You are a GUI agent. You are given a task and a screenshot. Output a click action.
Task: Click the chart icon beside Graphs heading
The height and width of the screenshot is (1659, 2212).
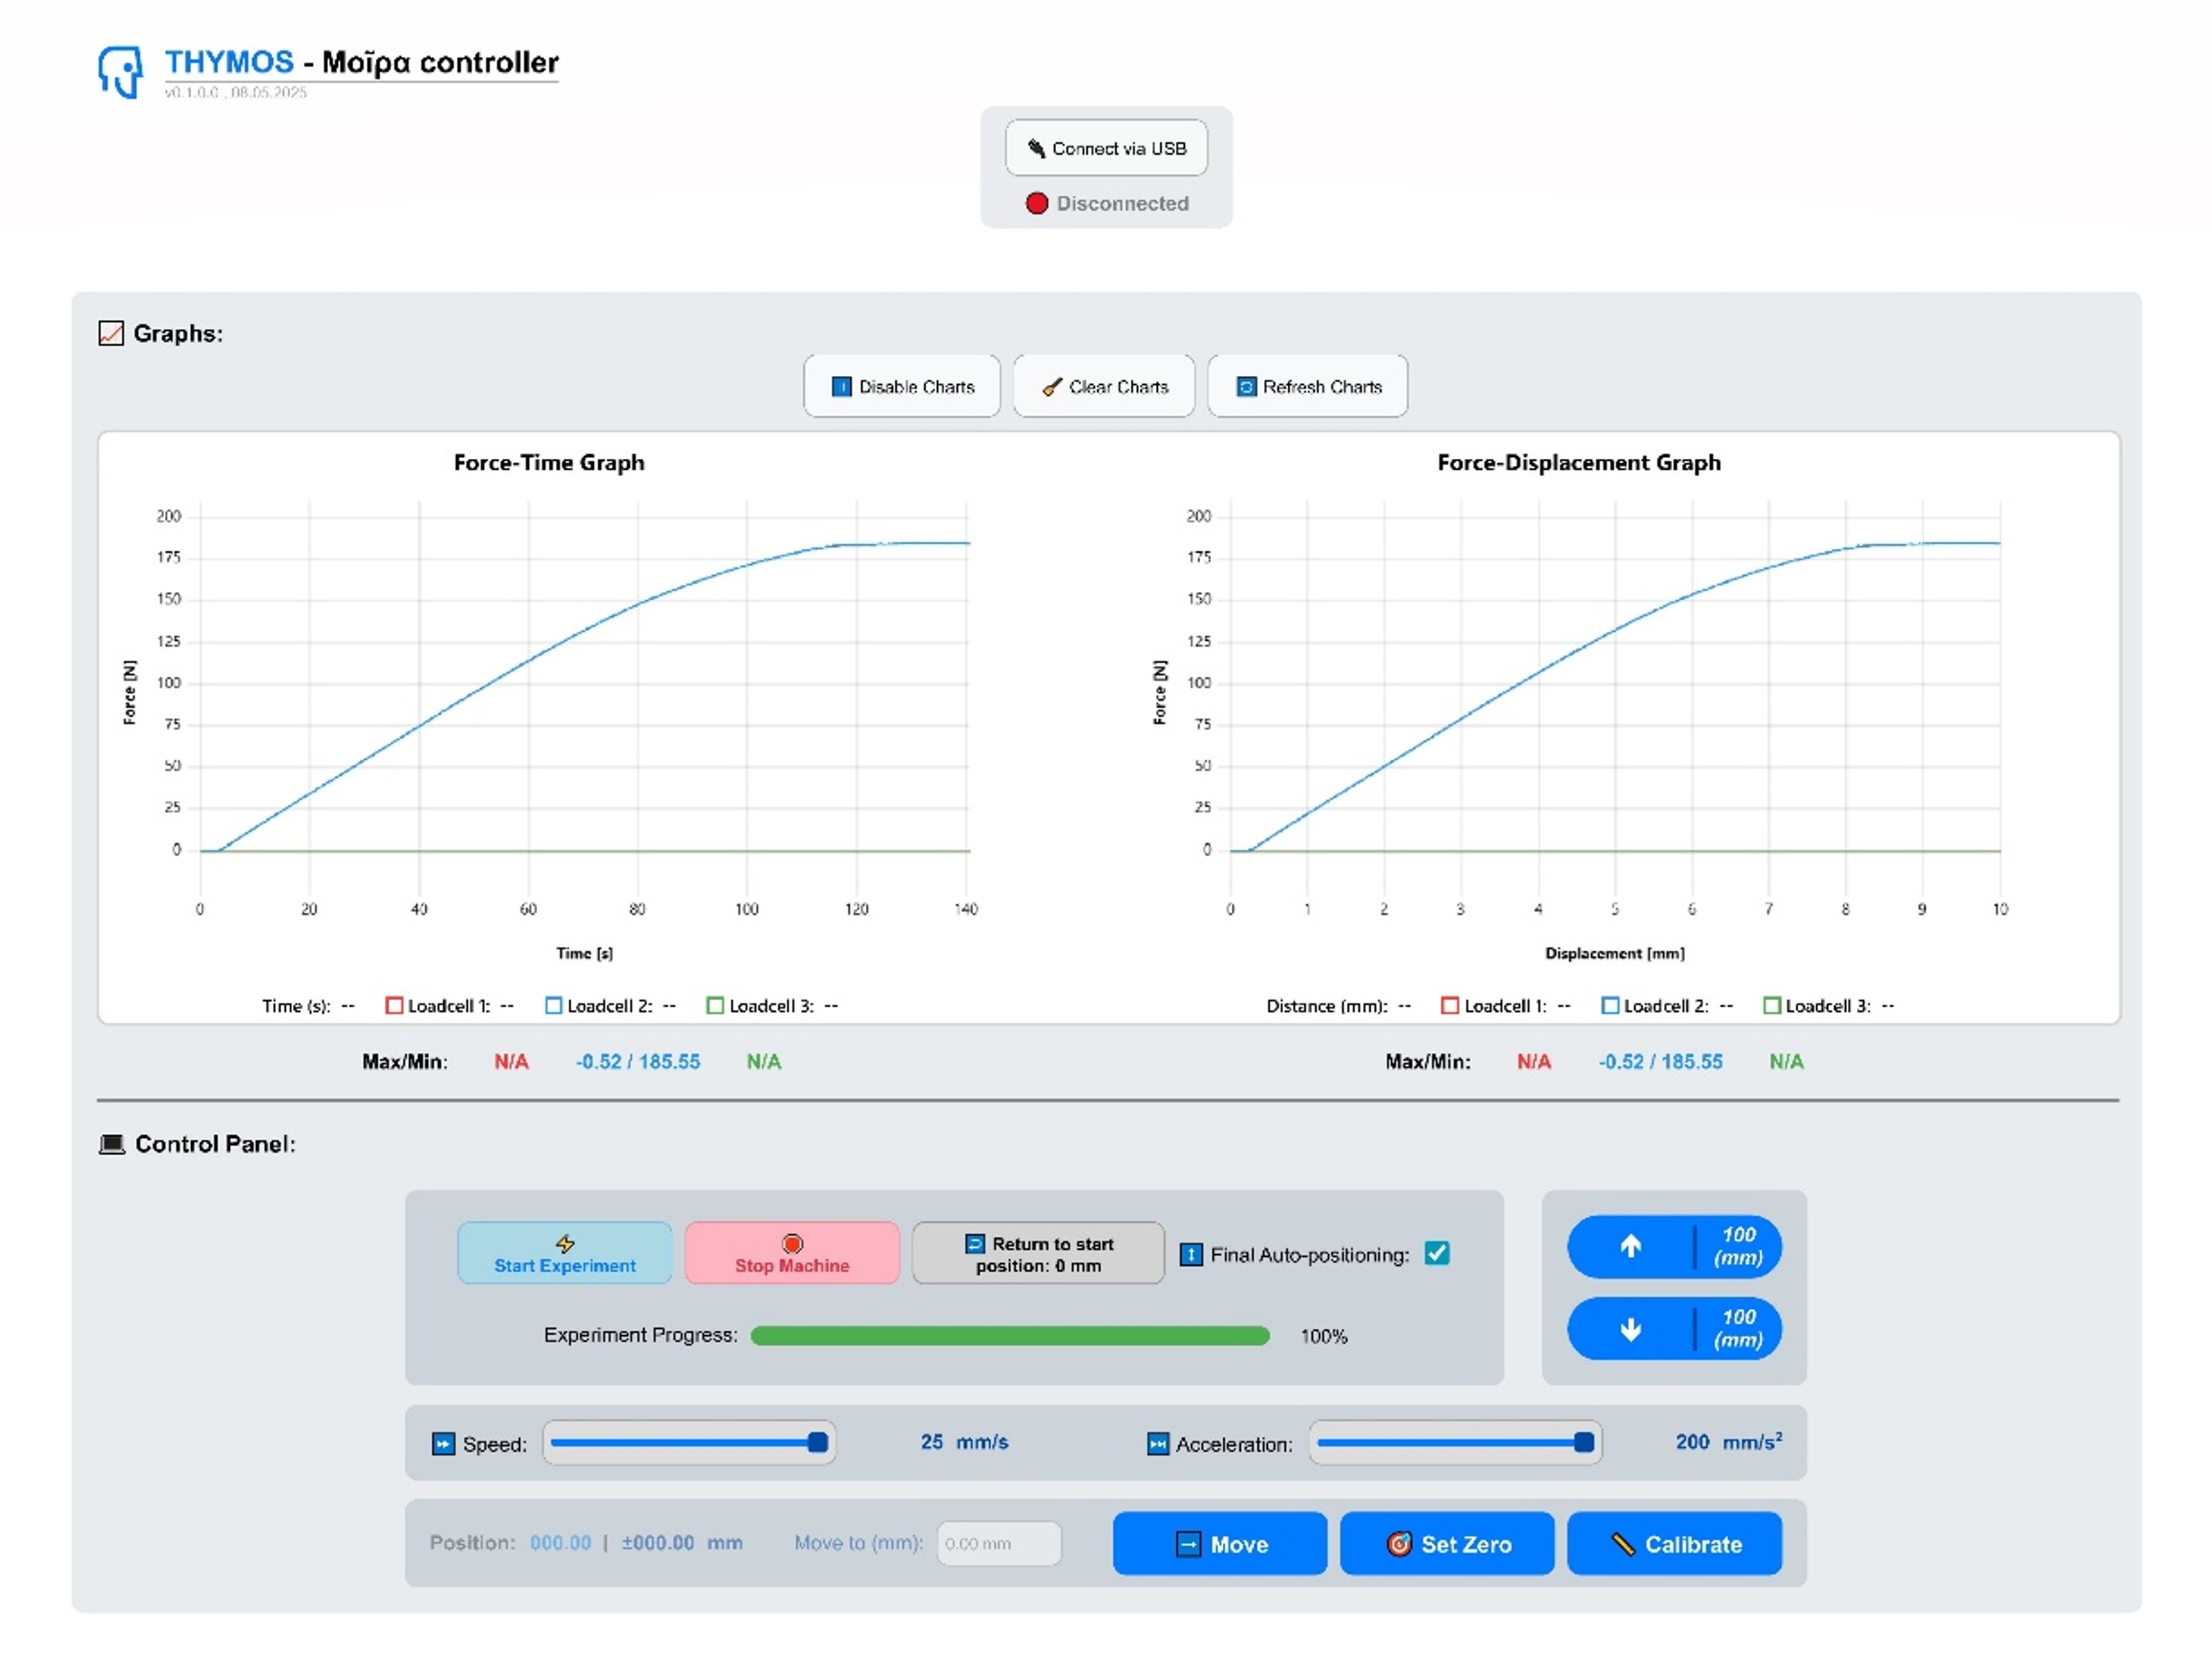point(111,333)
